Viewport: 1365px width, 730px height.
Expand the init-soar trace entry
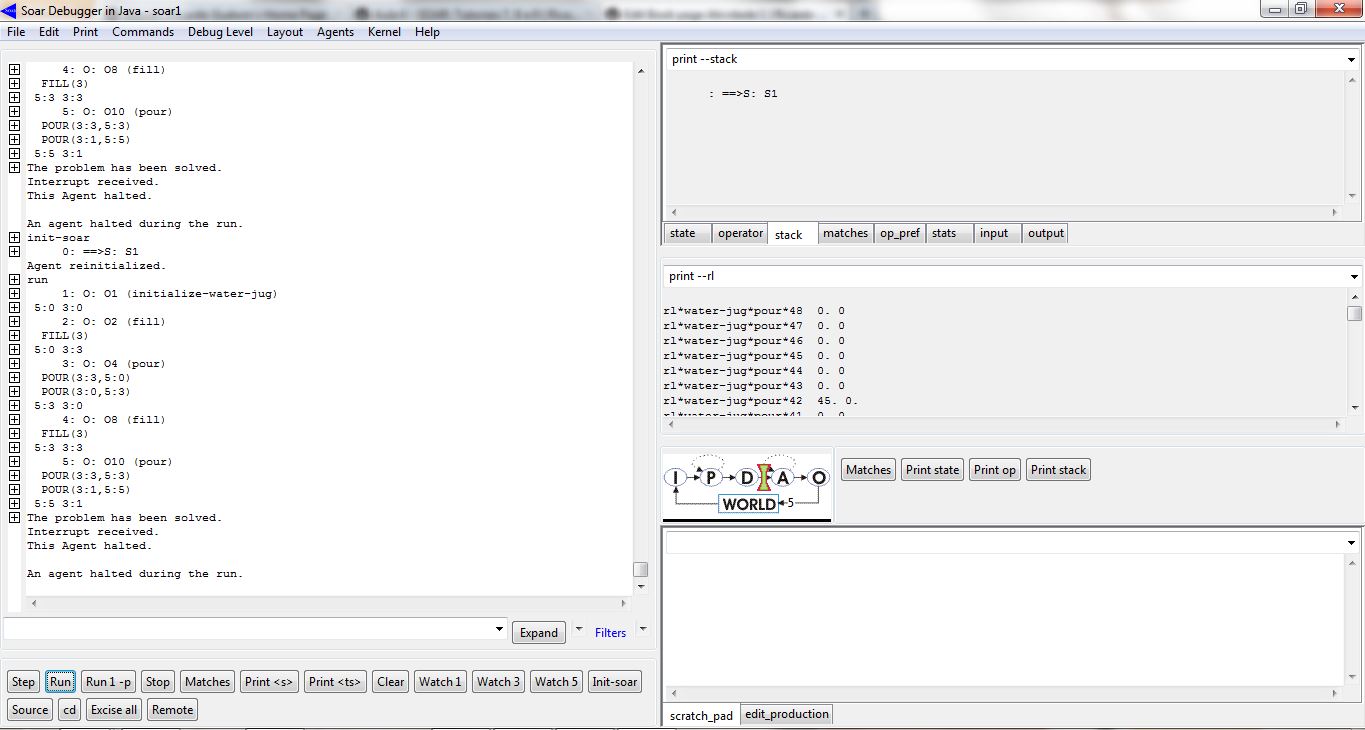tap(14, 238)
